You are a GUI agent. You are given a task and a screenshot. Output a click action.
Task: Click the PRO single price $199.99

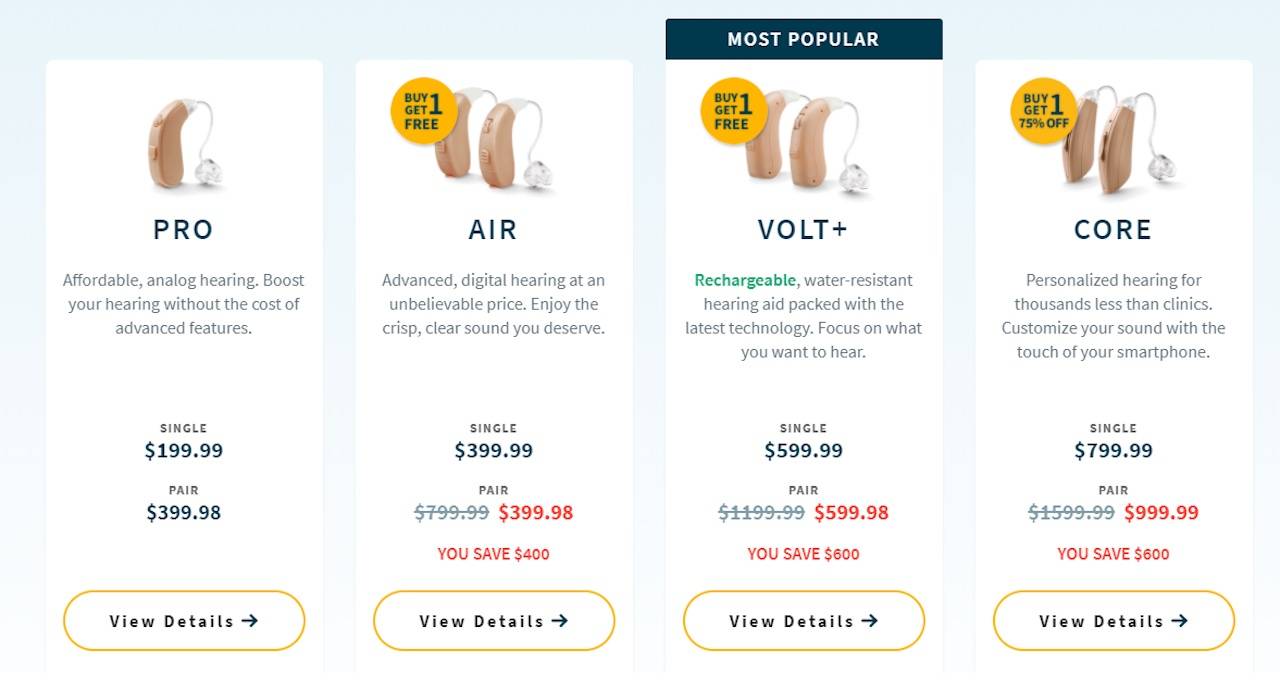[x=184, y=450]
